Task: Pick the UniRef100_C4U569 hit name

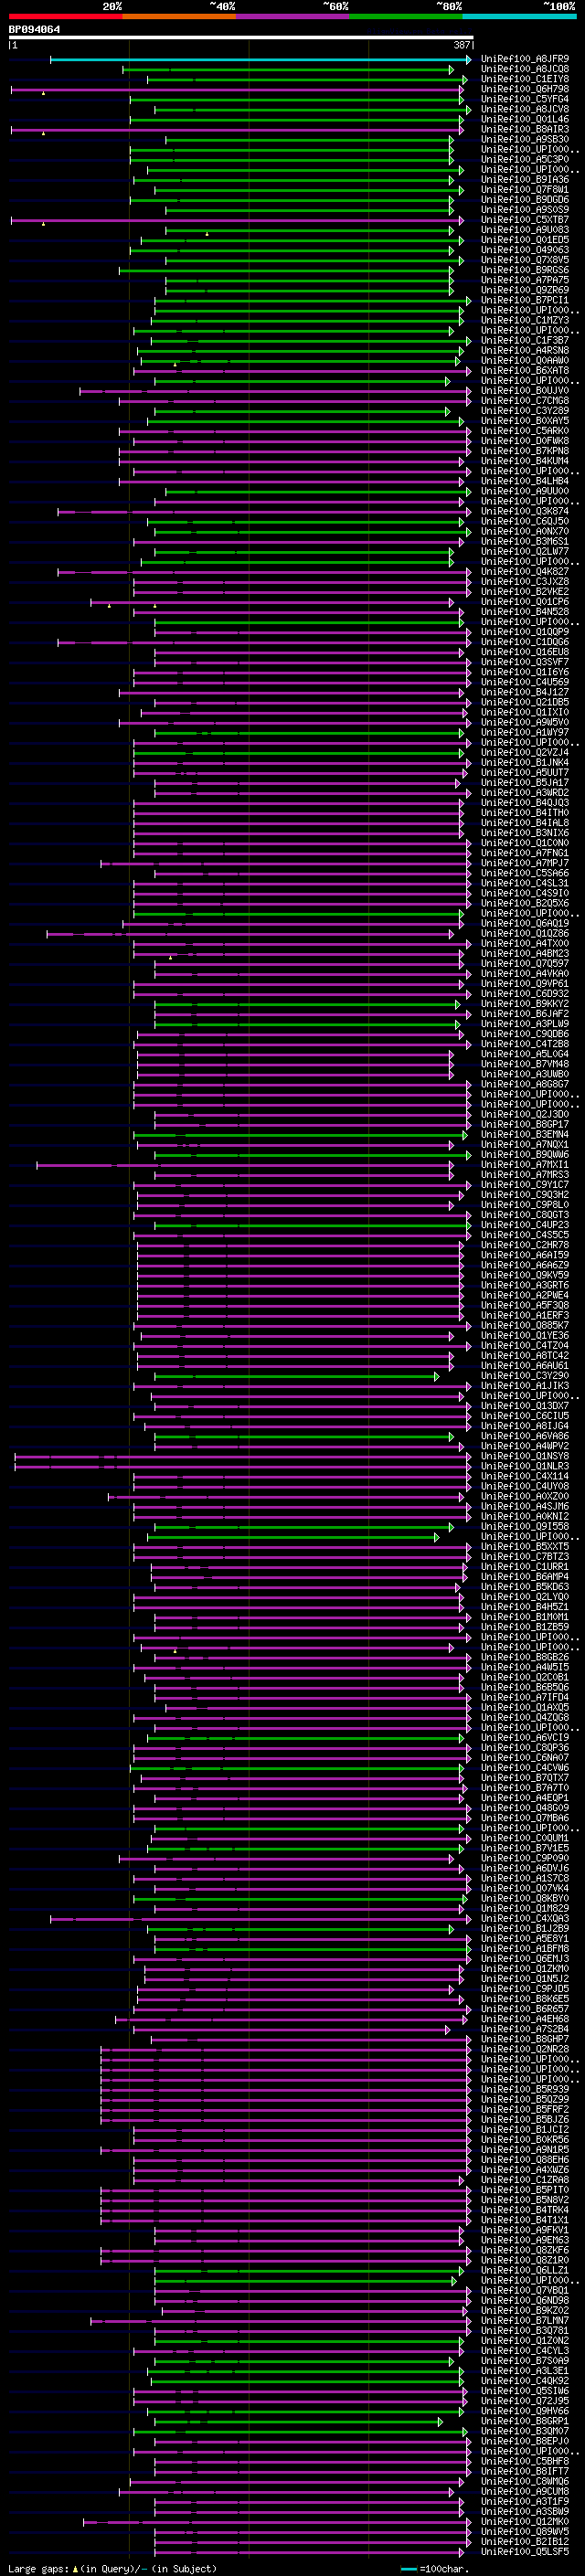Action: (525, 682)
